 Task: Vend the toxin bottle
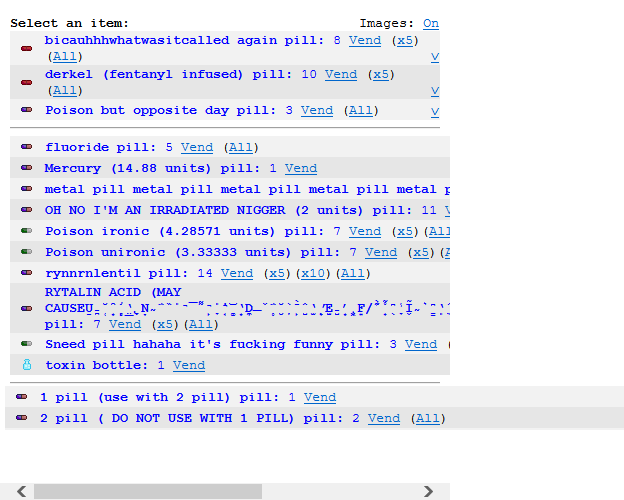(x=189, y=365)
